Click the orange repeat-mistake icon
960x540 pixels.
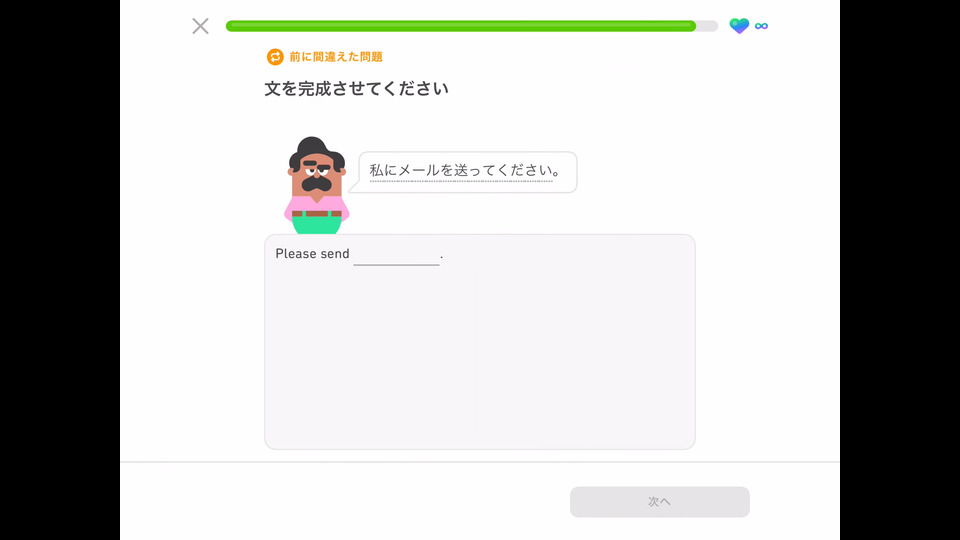[275, 57]
